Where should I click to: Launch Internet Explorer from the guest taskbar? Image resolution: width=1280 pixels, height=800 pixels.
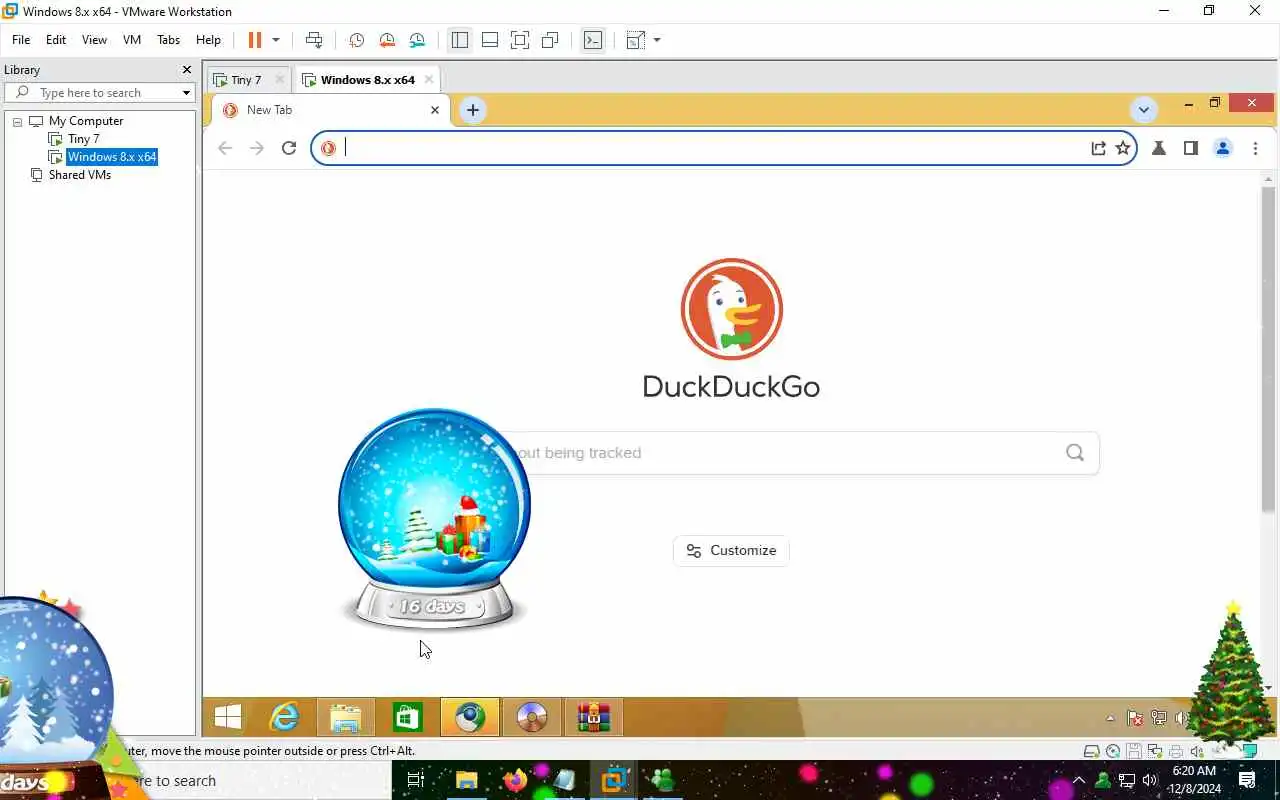coord(285,717)
